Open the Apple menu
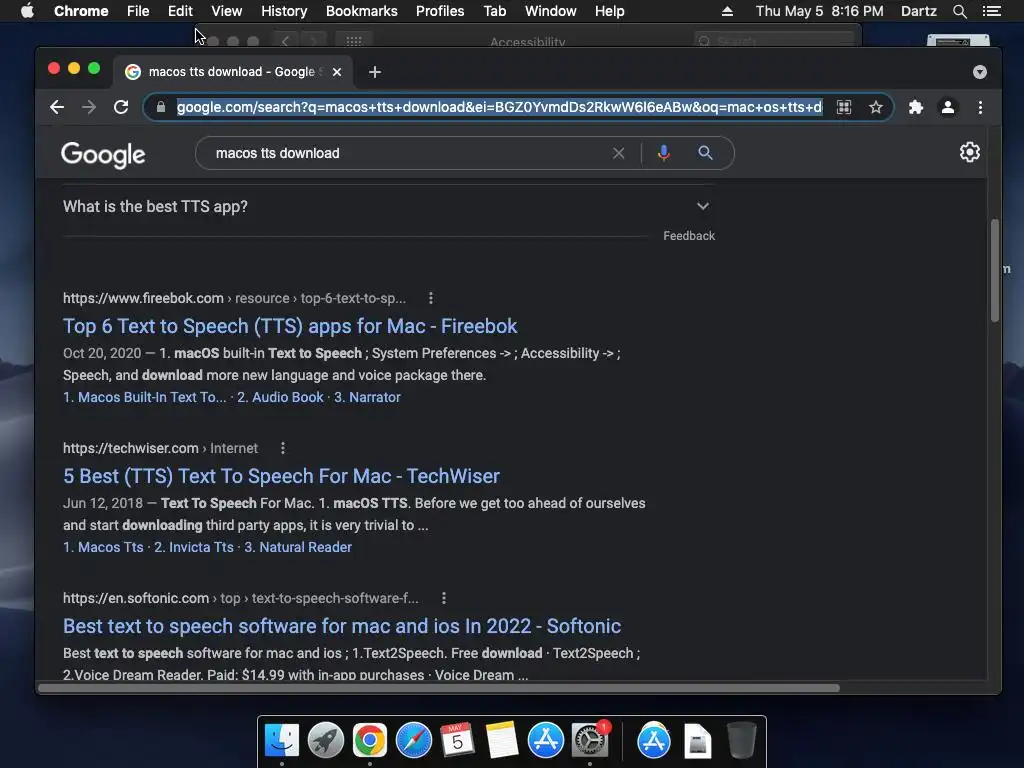The image size is (1024, 768). [27, 11]
